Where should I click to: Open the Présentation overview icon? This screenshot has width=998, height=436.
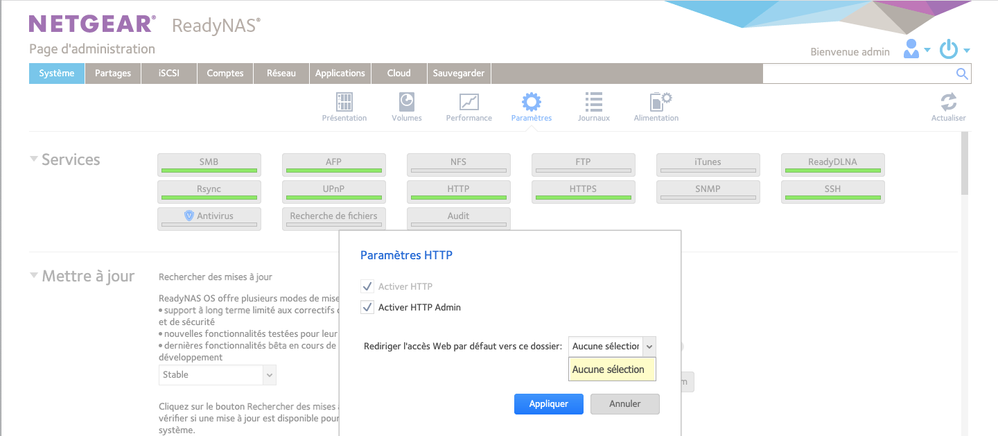pos(344,102)
